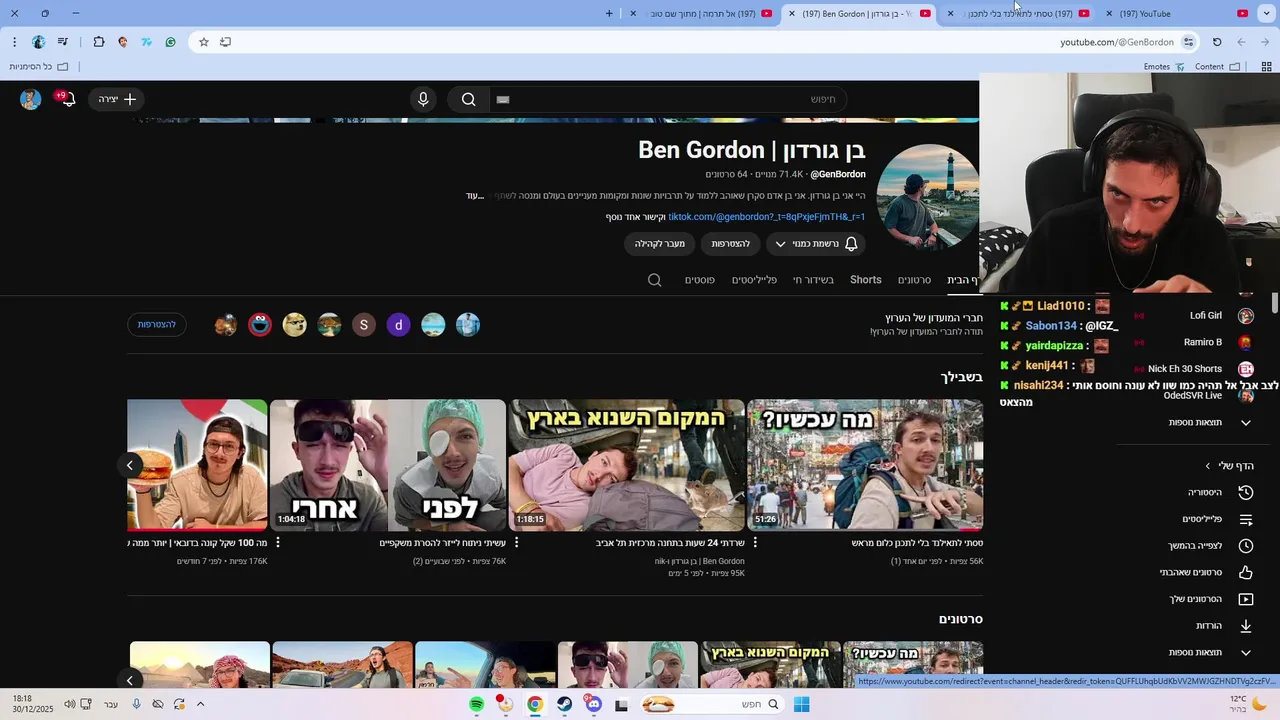The width and height of the screenshot is (1280, 720).
Task: Click the Chrome address bar URL
Action: (x=1117, y=42)
